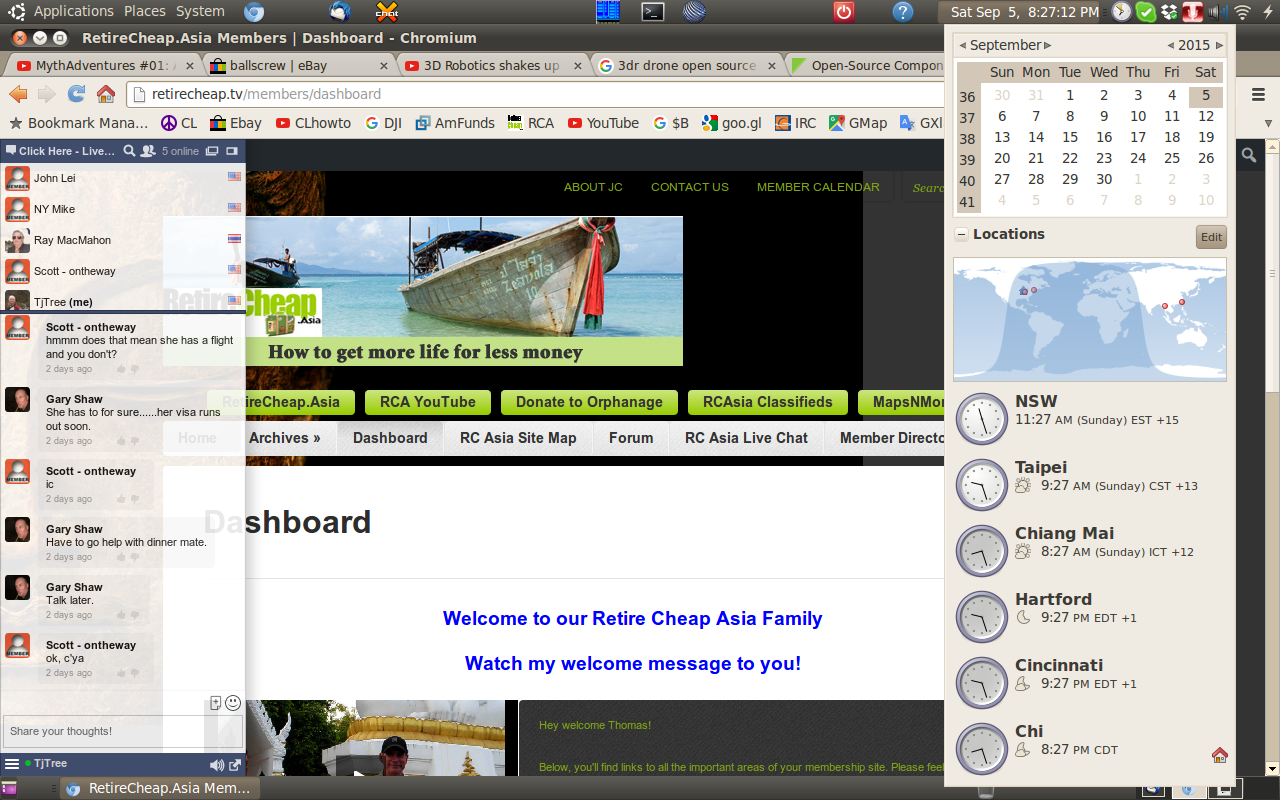Viewport: 1280px width, 800px height.
Task: Open the emoji smiley picker in chat
Action: 233,703
